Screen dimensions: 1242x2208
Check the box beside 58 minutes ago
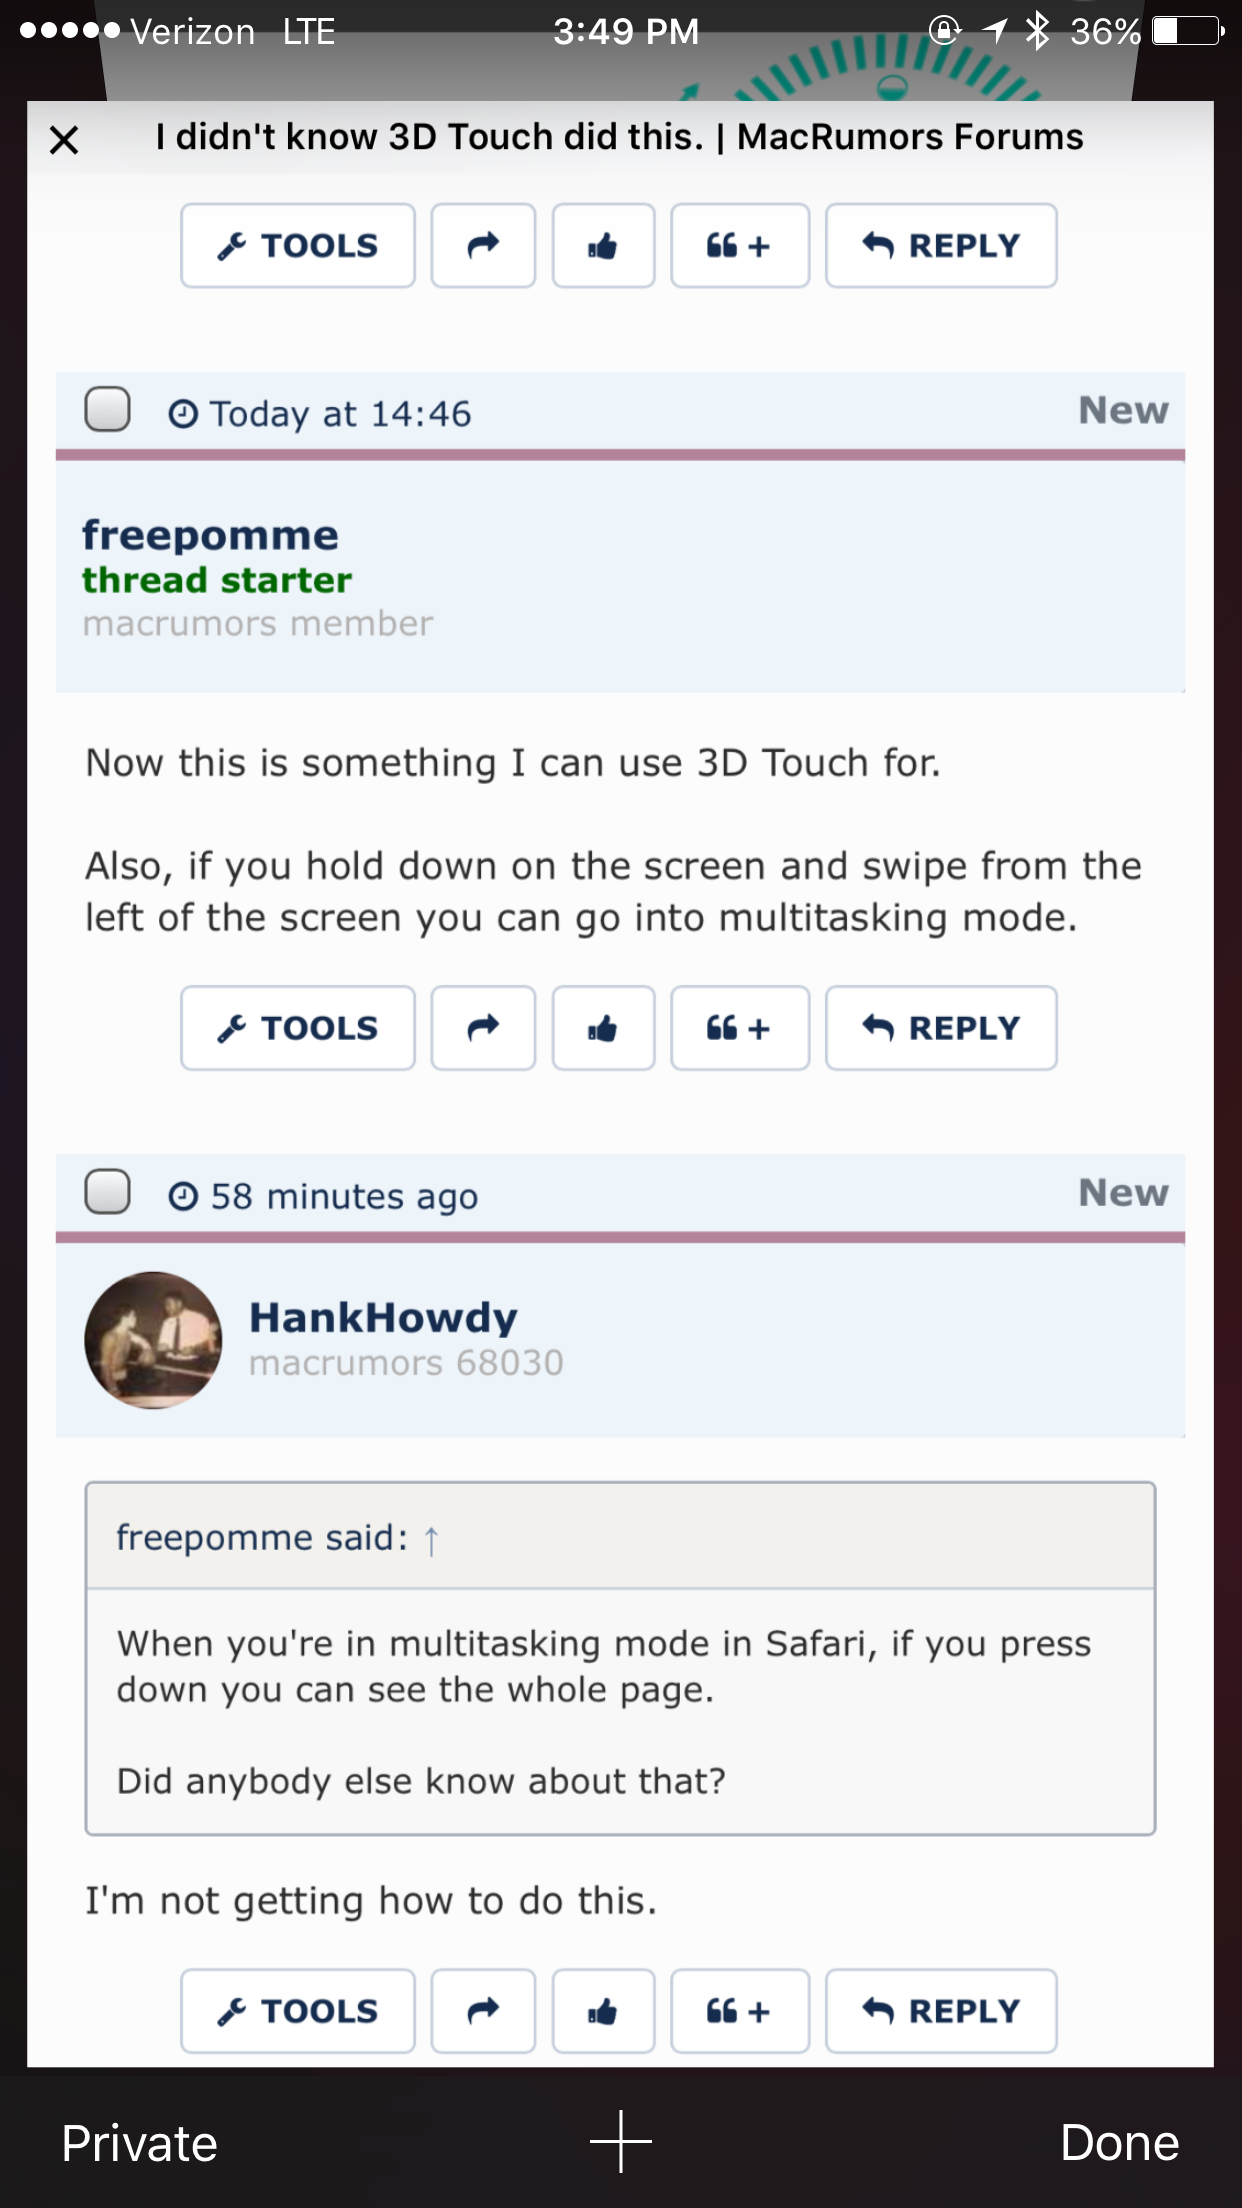107,1192
